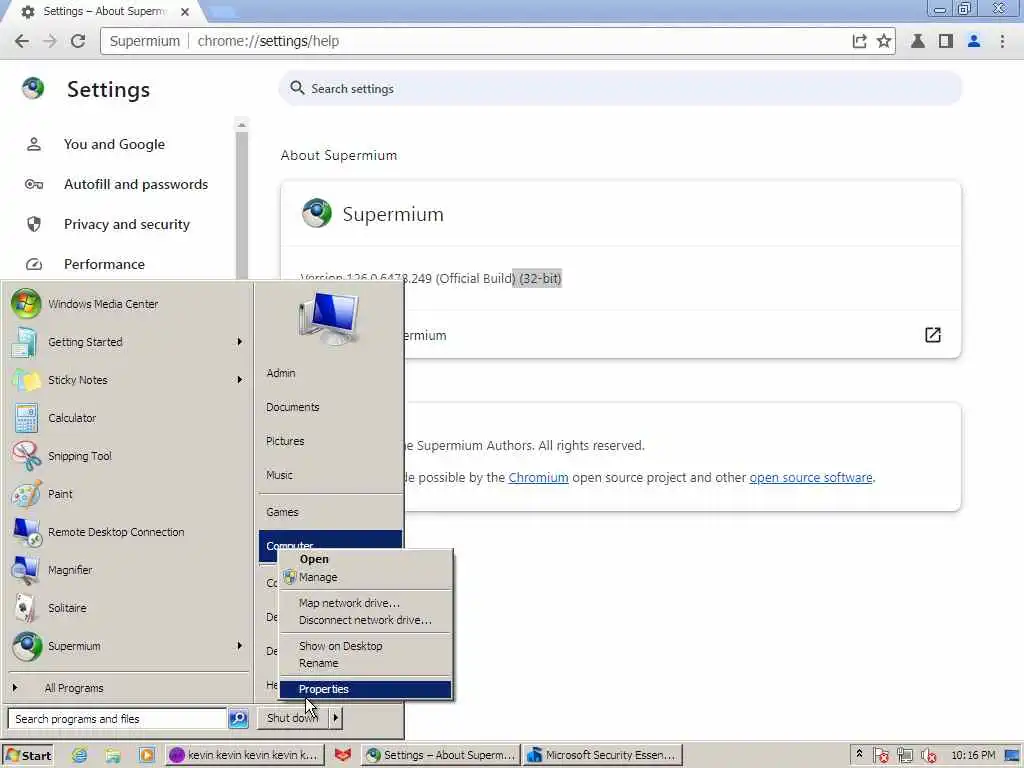Open the external link icon in Supermium card
The width and height of the screenshot is (1024, 768).
(933, 335)
